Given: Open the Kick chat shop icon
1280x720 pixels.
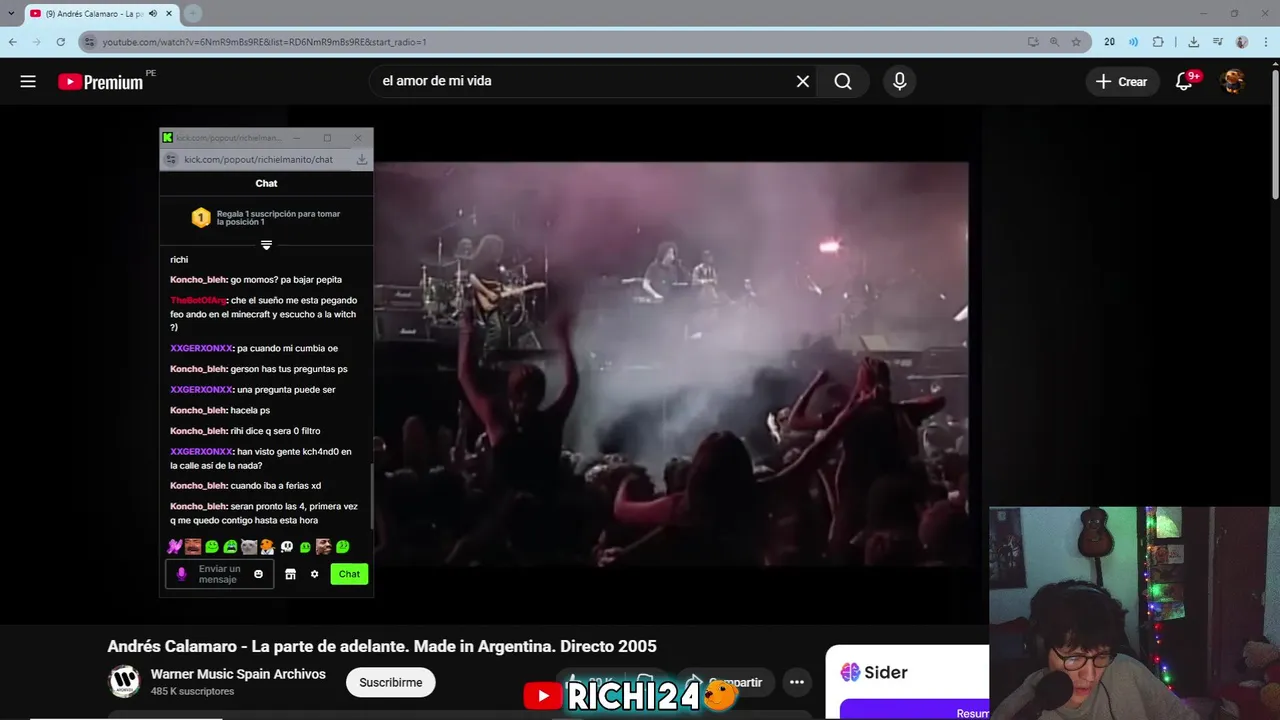Looking at the screenshot, I should (x=290, y=574).
